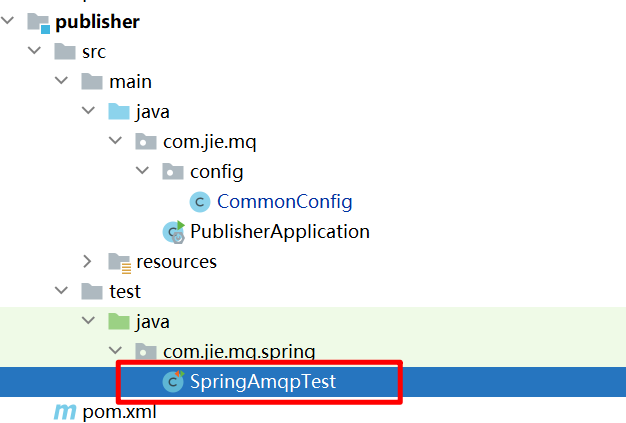Click the SpringAmqpTest test class icon

pos(173,381)
